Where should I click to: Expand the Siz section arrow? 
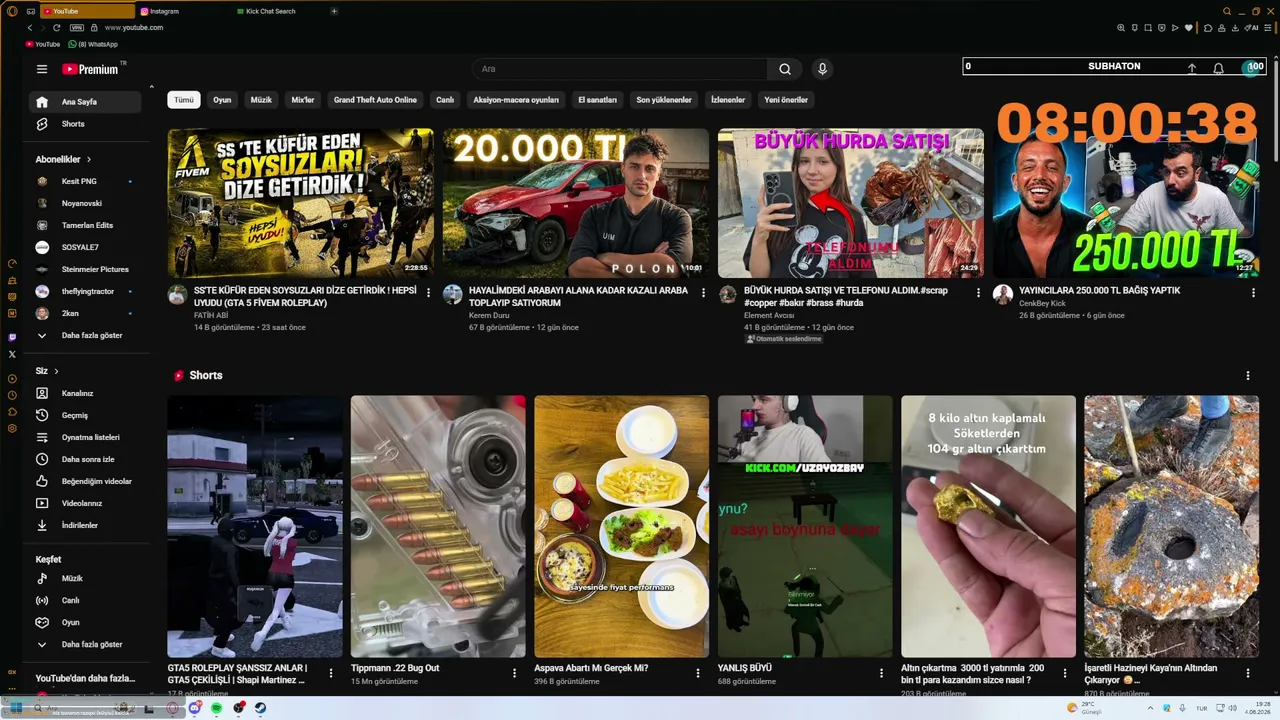56,371
